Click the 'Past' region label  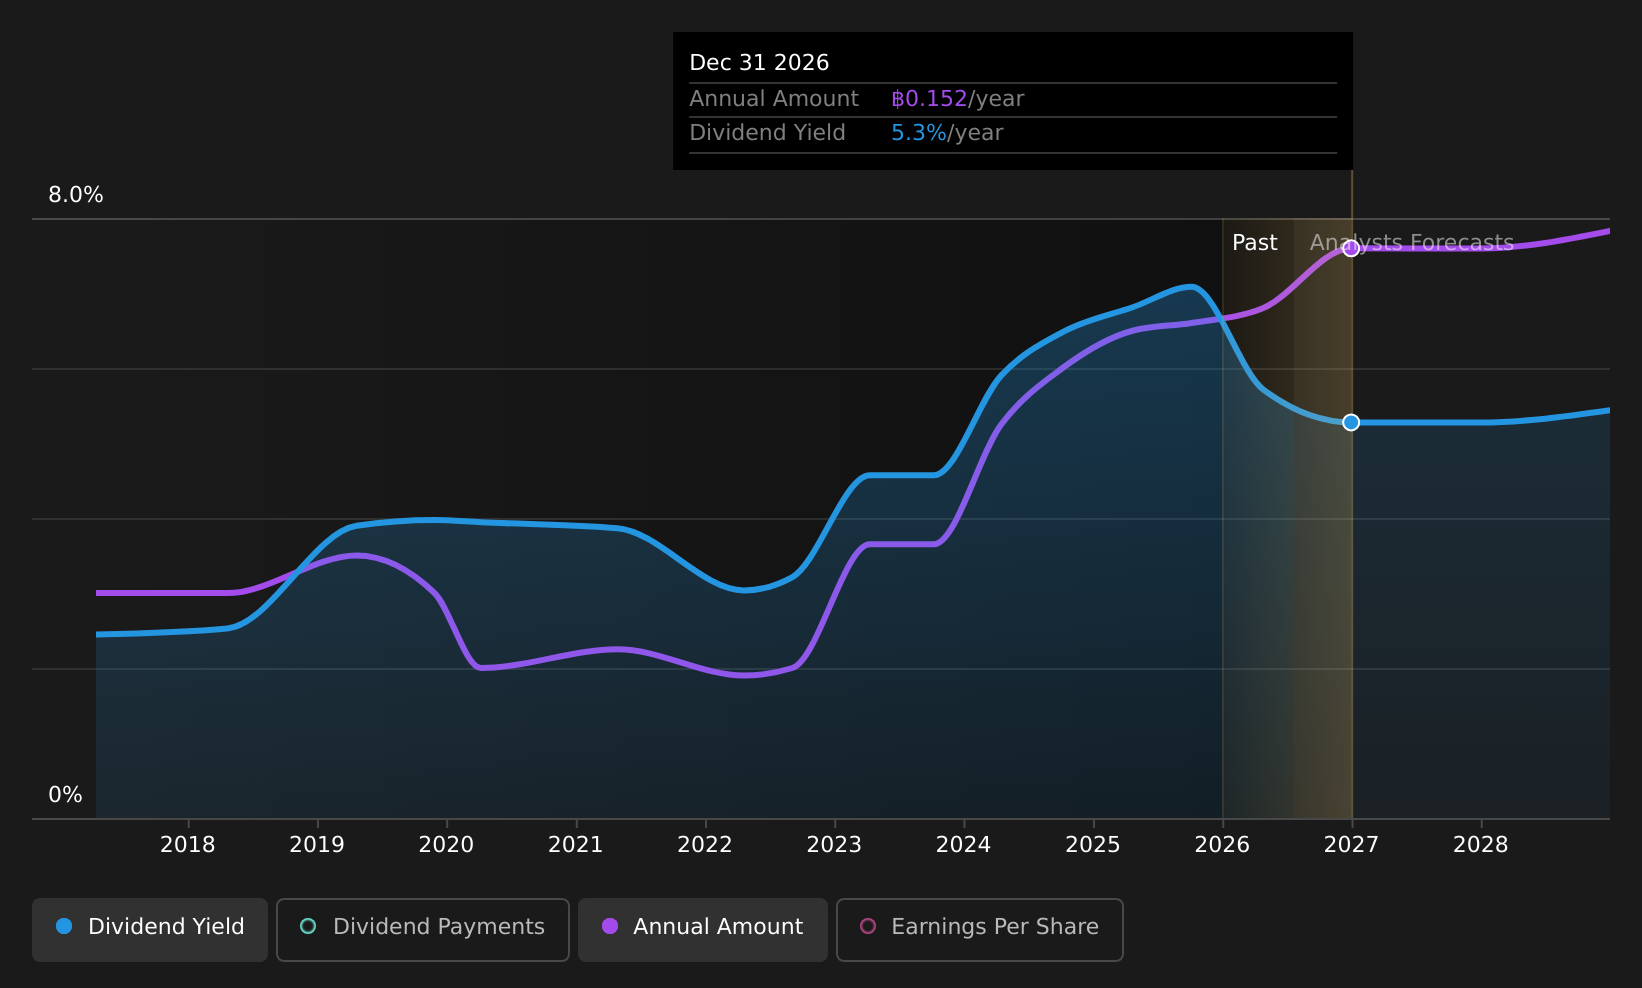[x=1254, y=243]
